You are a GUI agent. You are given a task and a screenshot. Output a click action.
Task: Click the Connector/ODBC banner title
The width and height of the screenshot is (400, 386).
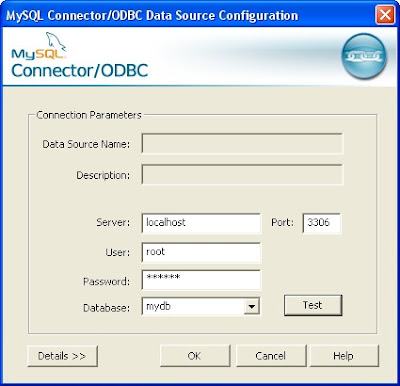point(80,71)
